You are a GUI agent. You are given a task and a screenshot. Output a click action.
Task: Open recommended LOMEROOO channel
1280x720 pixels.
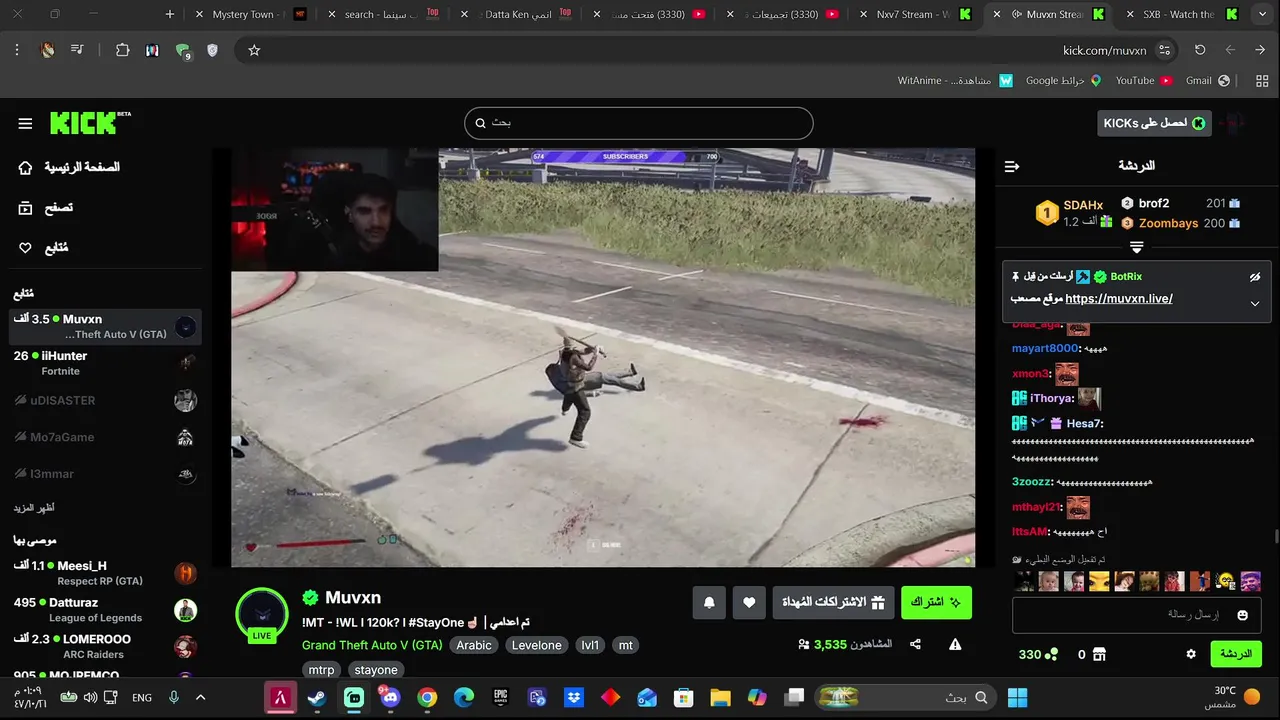point(105,646)
